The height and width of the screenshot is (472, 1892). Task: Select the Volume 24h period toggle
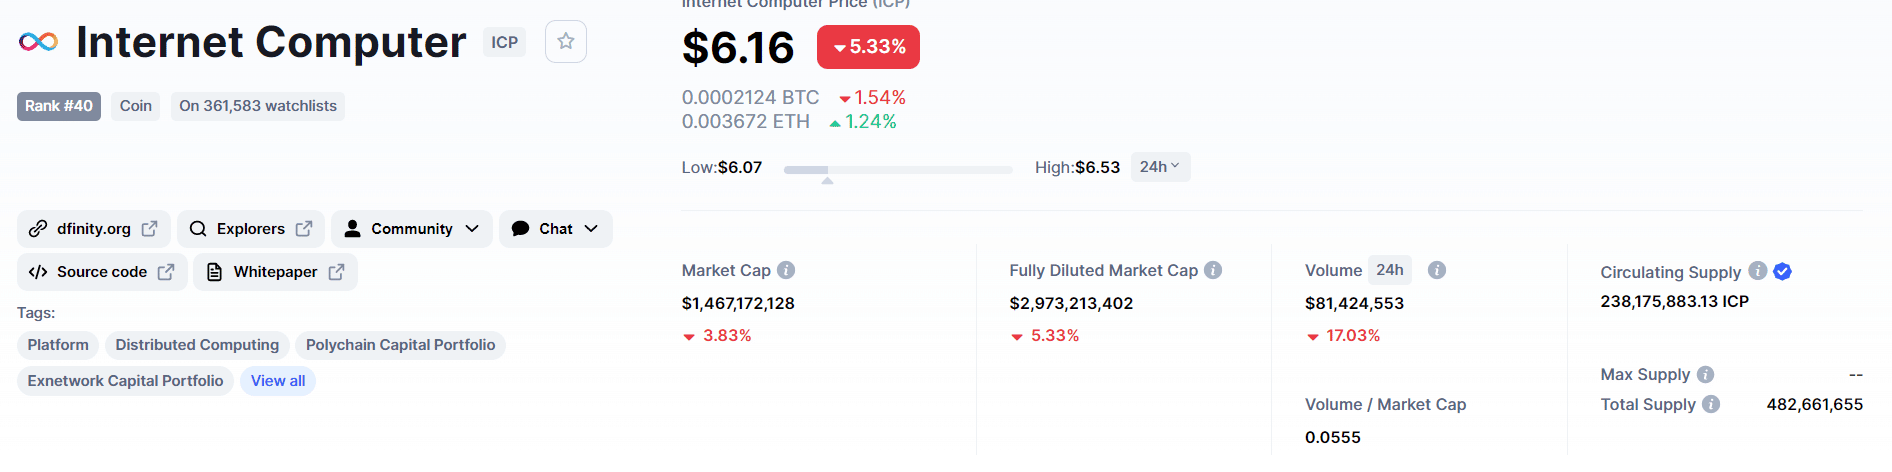pyautogui.click(x=1389, y=270)
